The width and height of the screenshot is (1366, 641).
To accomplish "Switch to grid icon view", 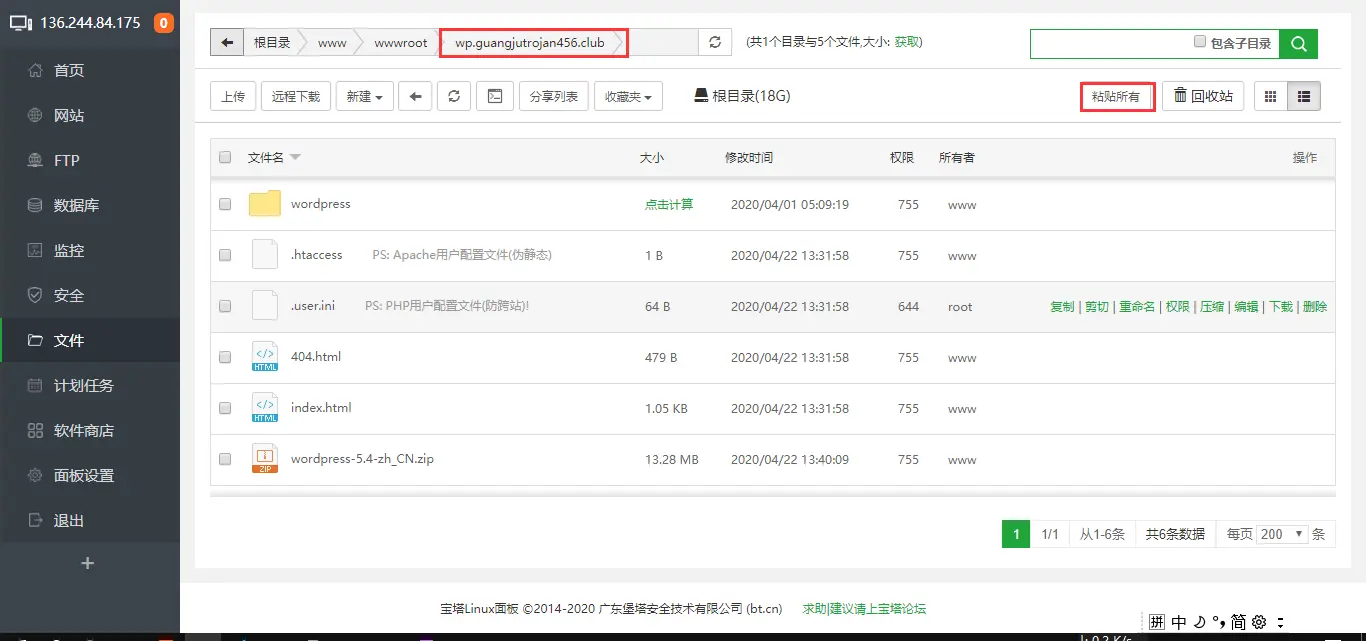I will [1271, 96].
